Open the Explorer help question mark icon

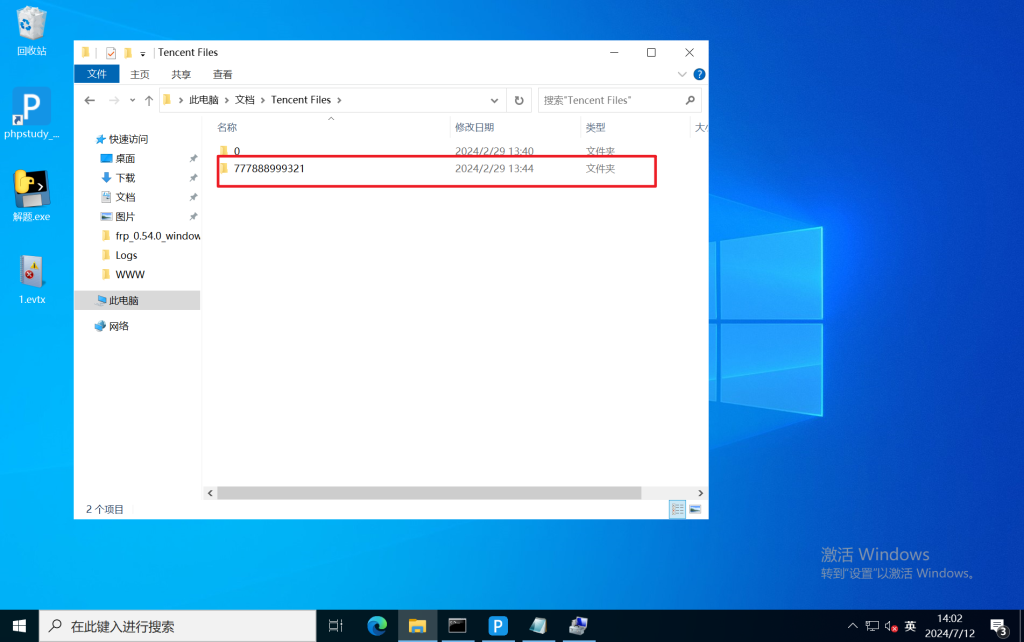click(x=699, y=74)
